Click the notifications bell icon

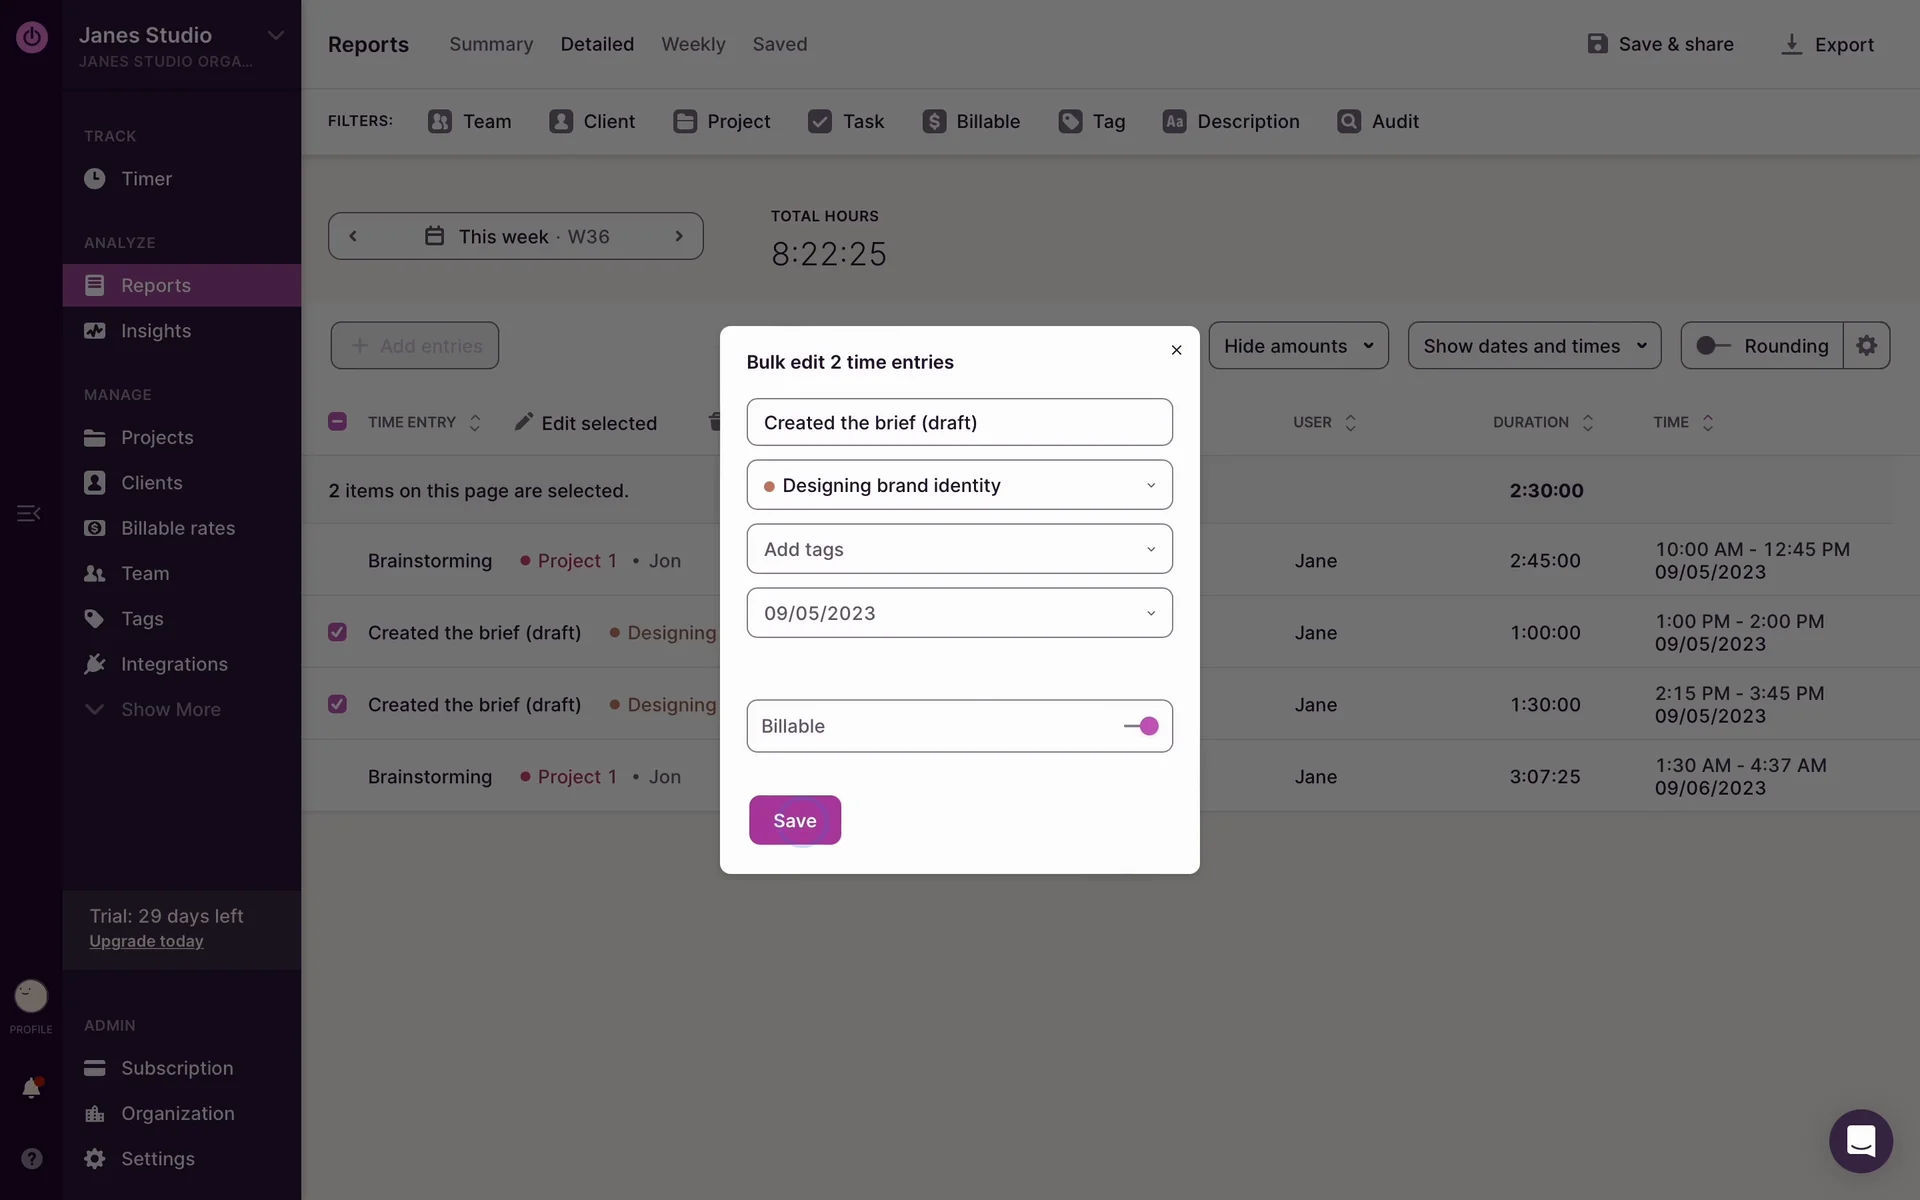(31, 1088)
